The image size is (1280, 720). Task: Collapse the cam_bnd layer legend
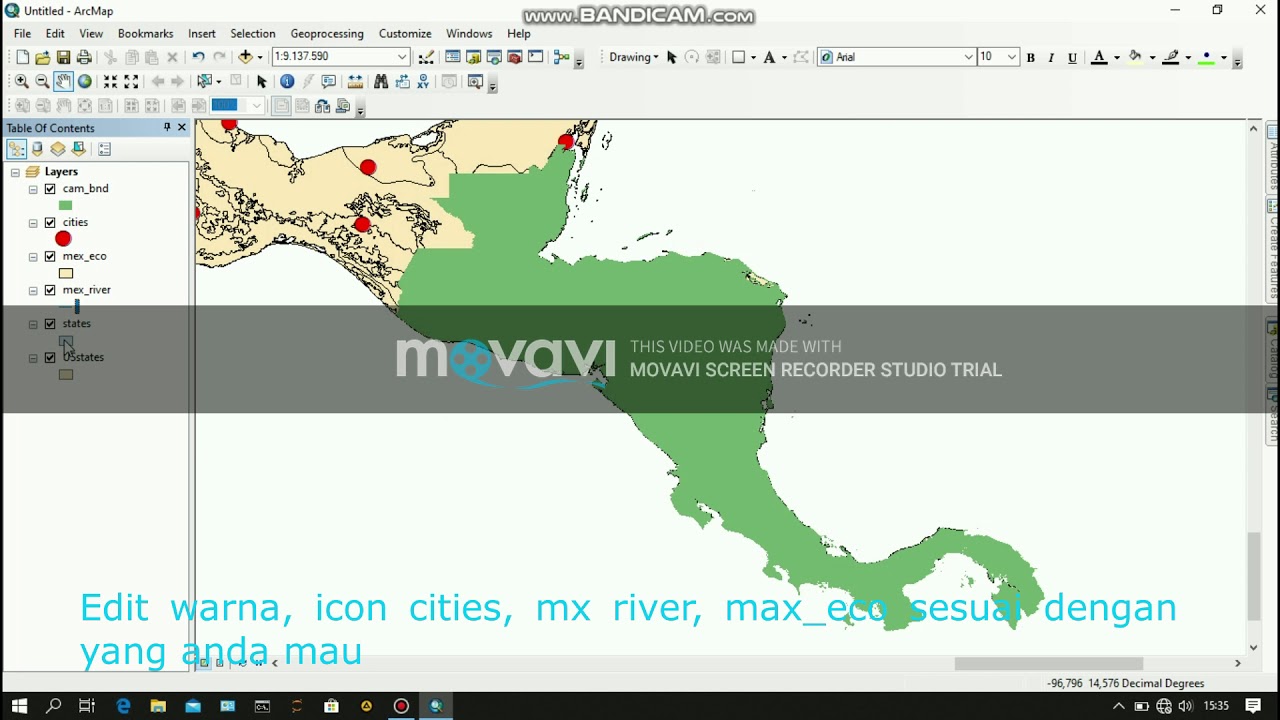click(x=33, y=189)
